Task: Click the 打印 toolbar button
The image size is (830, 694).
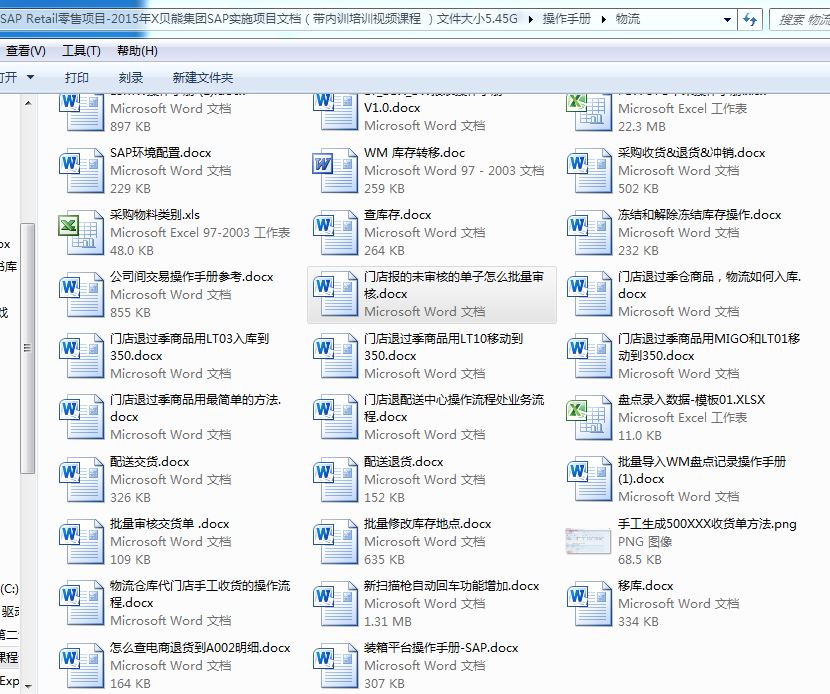Action: pyautogui.click(x=77, y=78)
